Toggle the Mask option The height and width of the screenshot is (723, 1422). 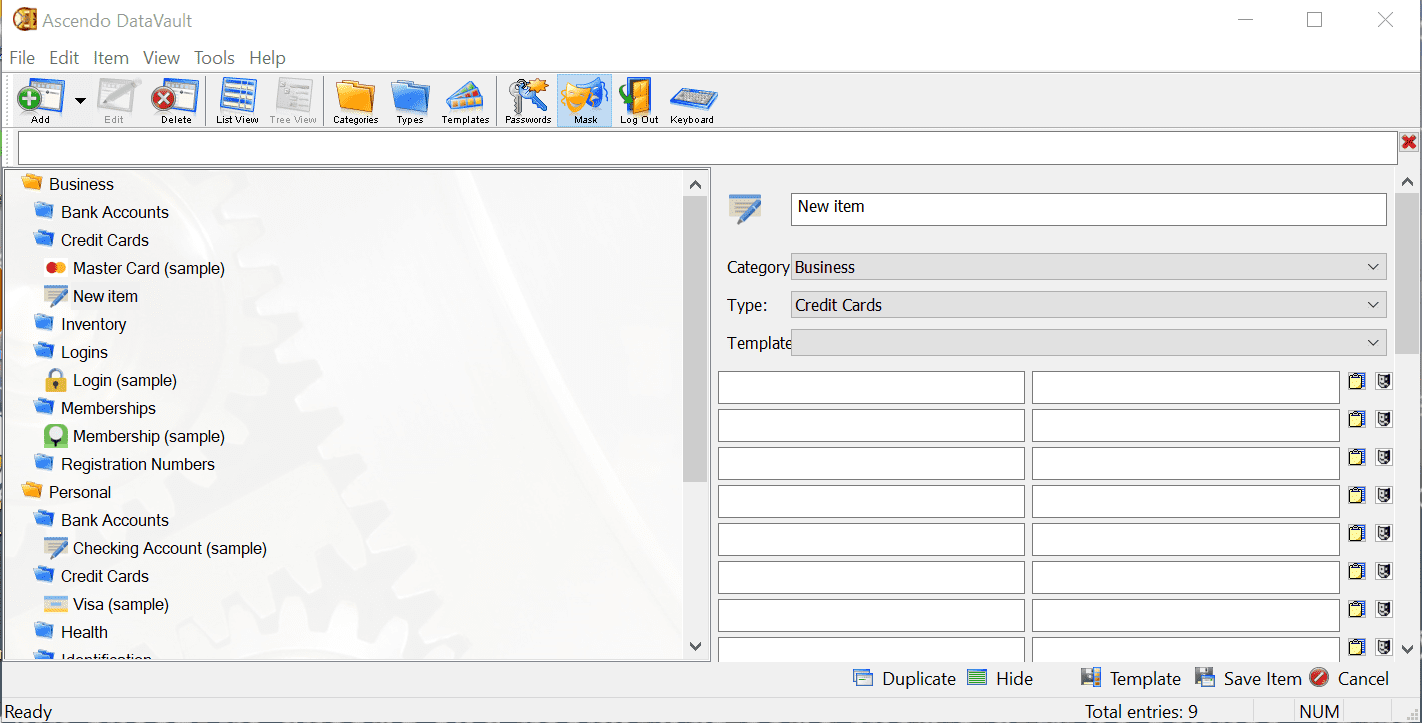pyautogui.click(x=585, y=101)
